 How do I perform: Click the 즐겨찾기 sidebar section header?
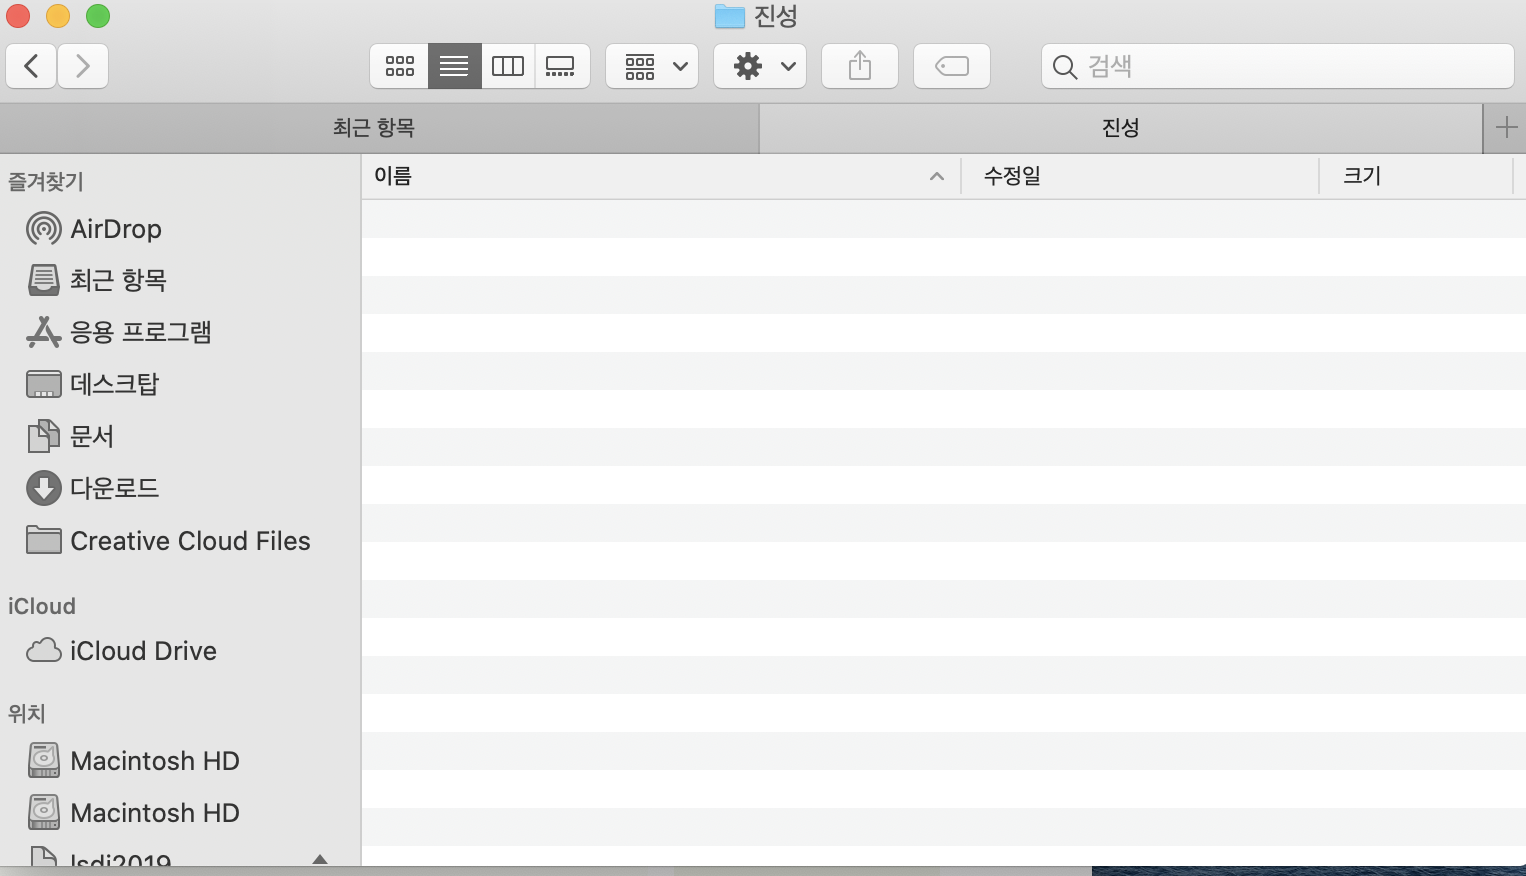click(x=46, y=182)
